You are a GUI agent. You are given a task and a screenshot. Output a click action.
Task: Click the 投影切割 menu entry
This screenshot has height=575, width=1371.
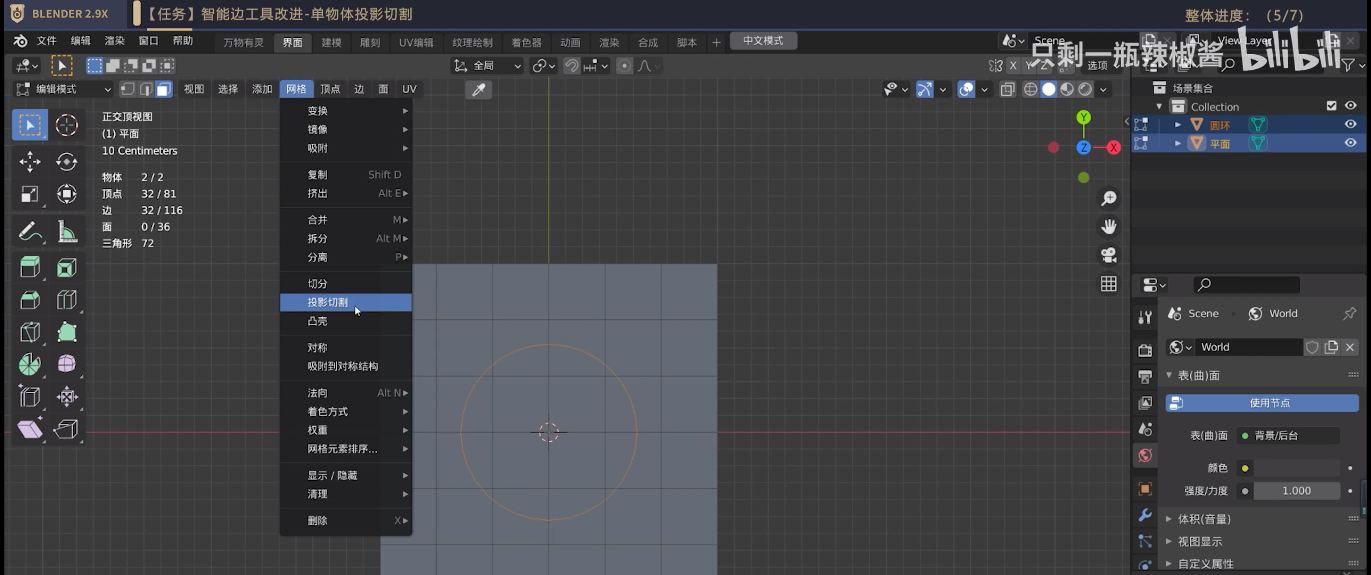coord(328,302)
